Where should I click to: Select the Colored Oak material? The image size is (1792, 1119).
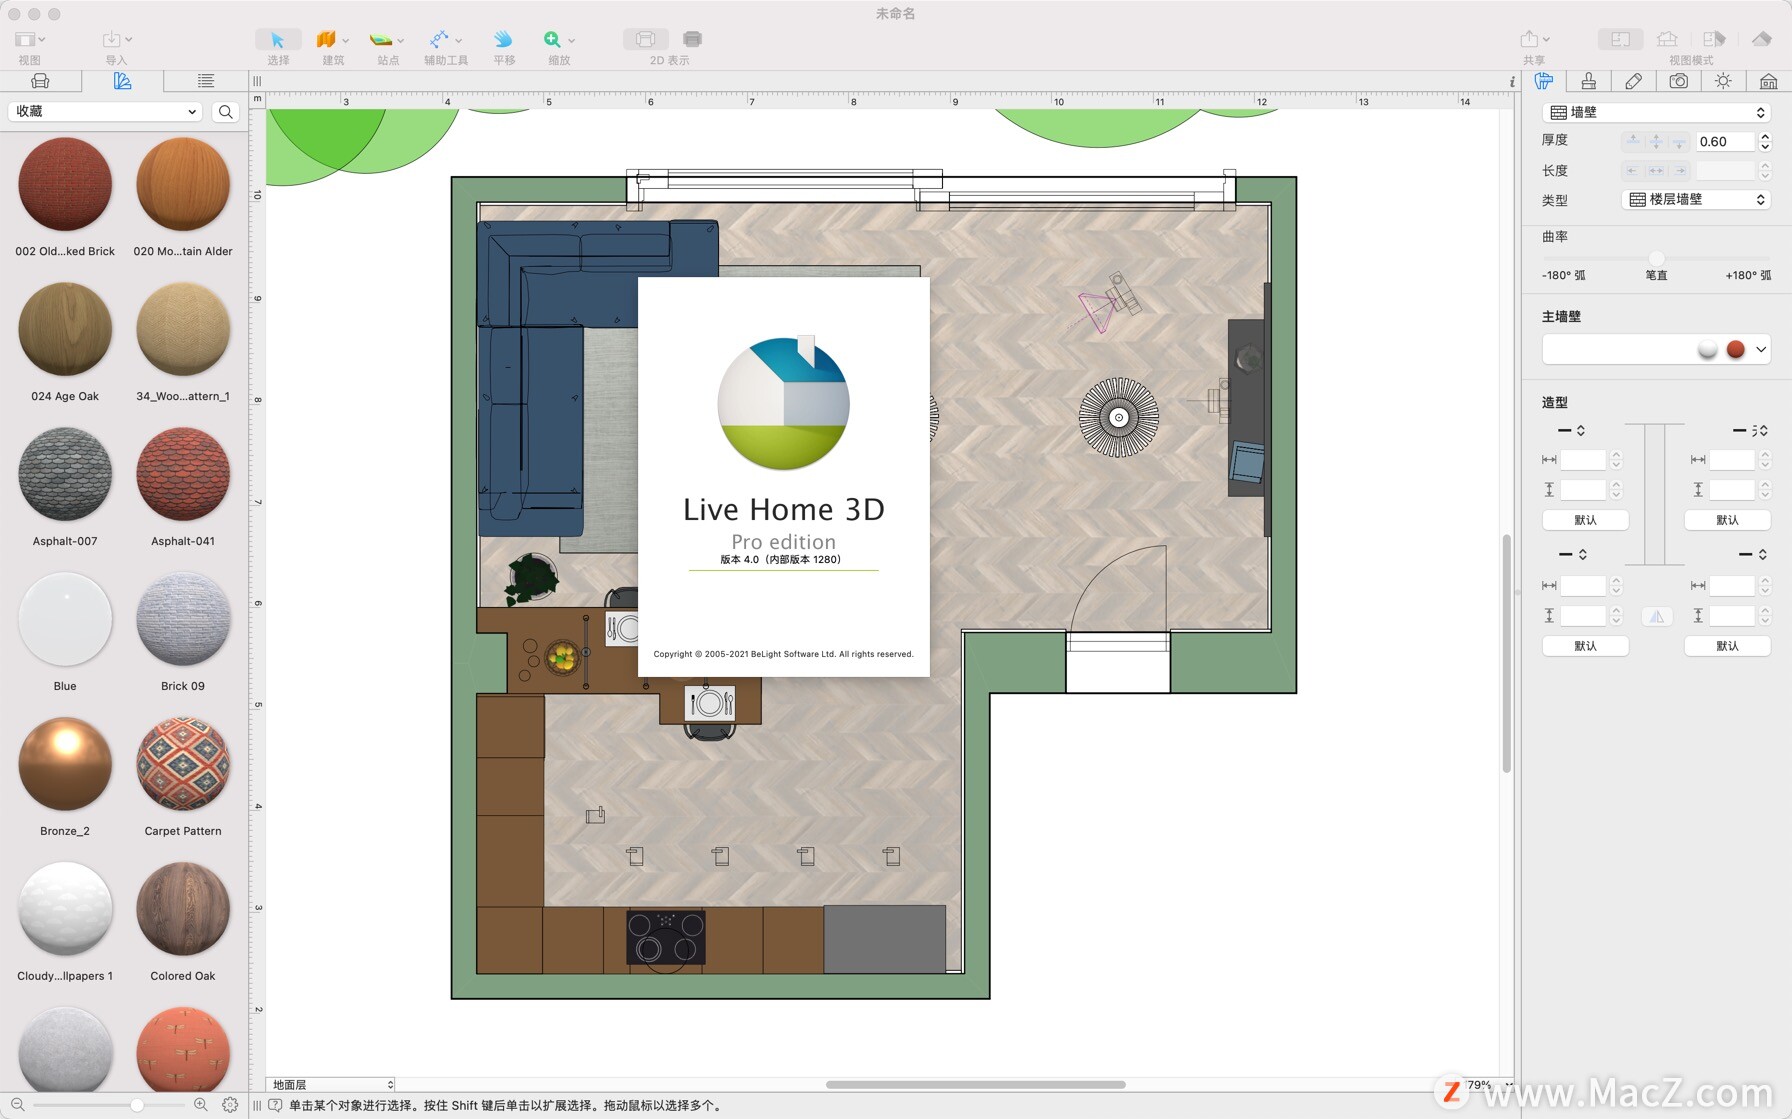[183, 910]
